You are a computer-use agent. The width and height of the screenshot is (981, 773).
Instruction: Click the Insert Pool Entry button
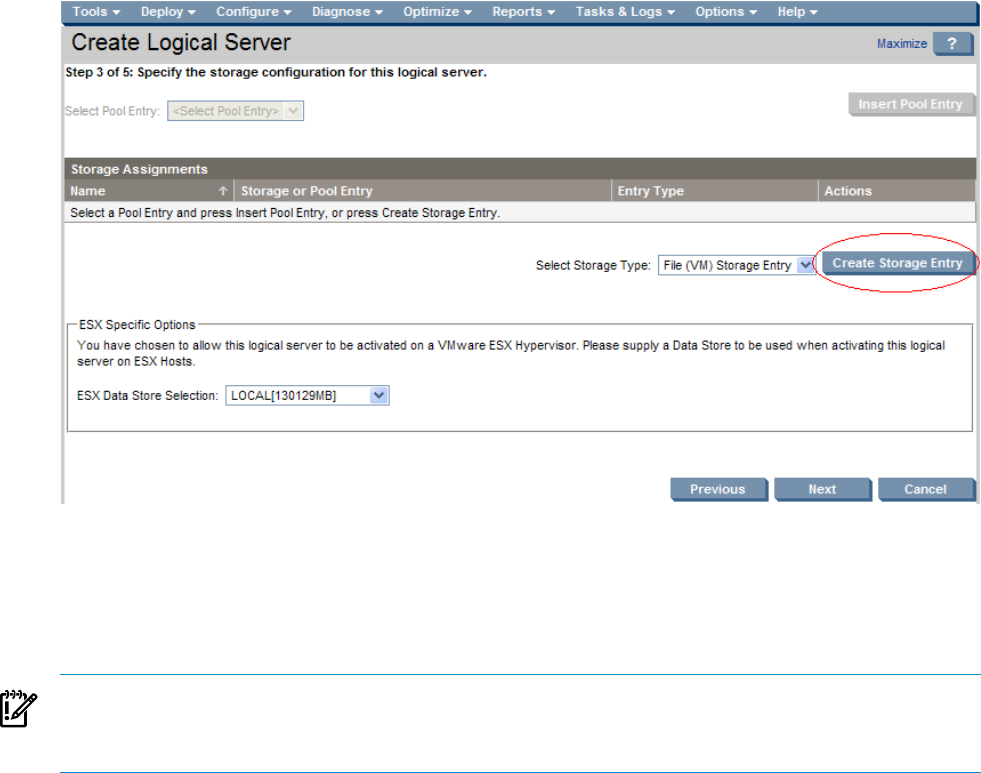pos(910,105)
